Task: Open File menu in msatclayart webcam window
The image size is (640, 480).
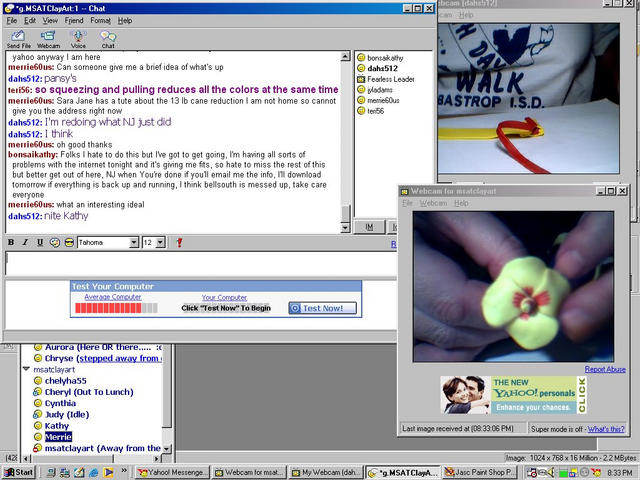Action: tap(407, 203)
